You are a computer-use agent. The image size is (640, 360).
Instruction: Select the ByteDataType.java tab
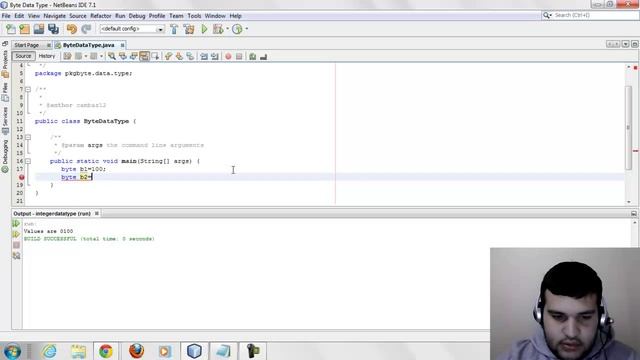[89, 45]
